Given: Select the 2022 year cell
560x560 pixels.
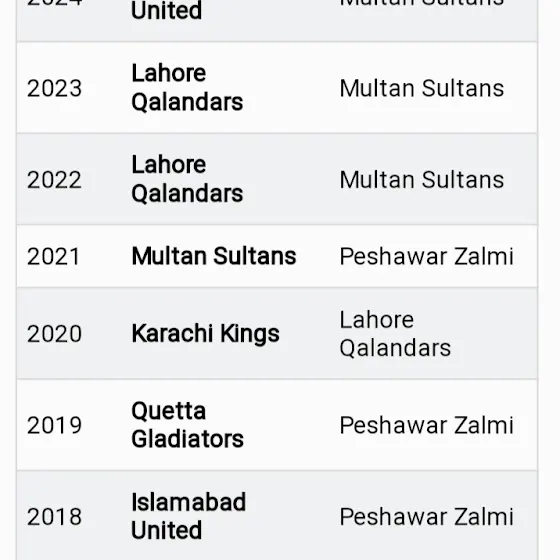Looking at the screenshot, I should point(54,180).
